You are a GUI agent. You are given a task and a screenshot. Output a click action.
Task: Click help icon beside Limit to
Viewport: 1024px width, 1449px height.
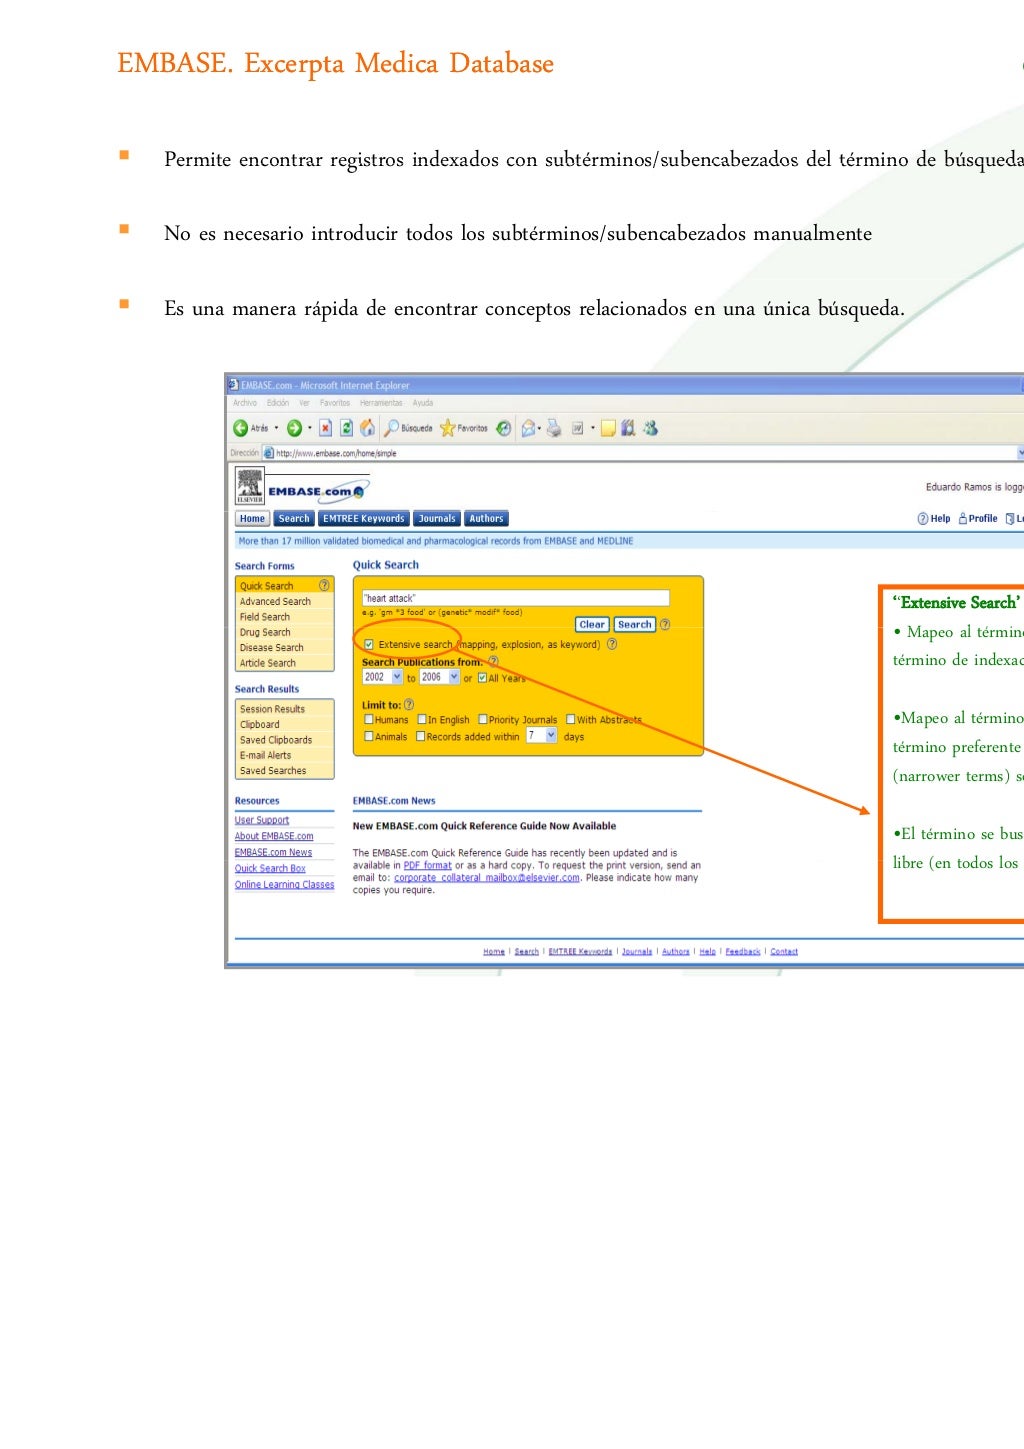pos(408,704)
